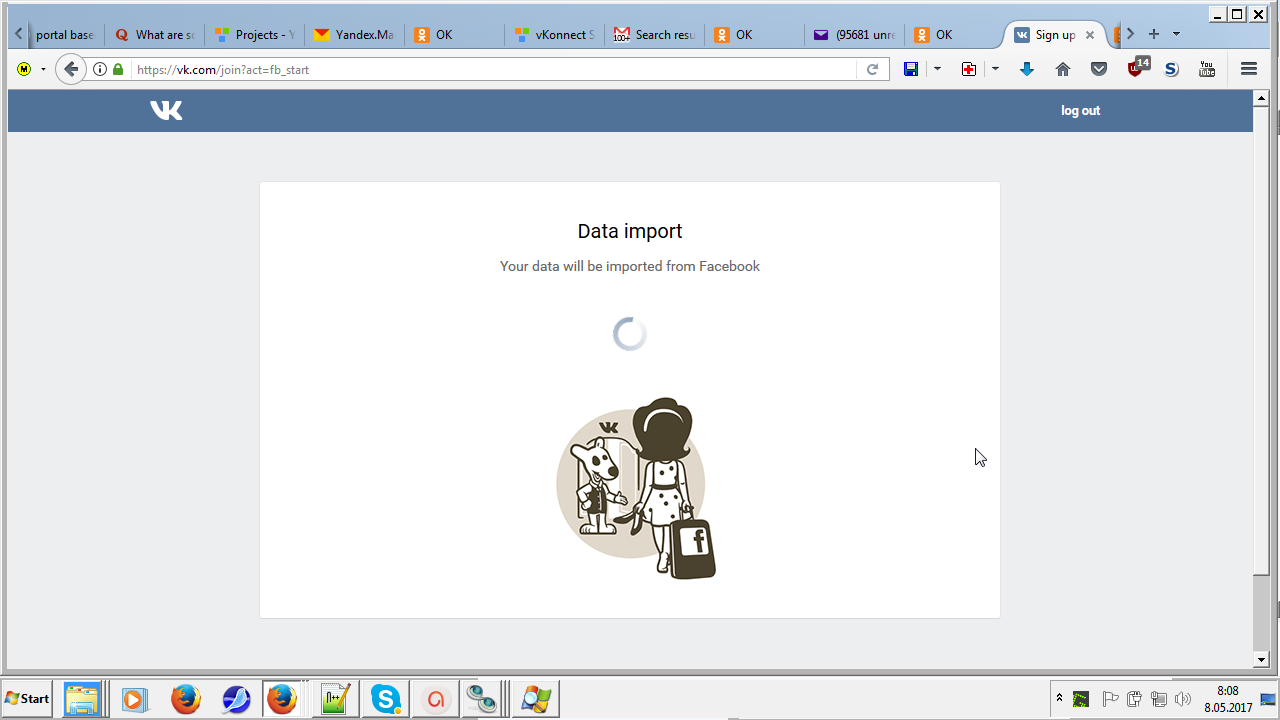Click the Show desktop button in the tray

(x=1267, y=699)
